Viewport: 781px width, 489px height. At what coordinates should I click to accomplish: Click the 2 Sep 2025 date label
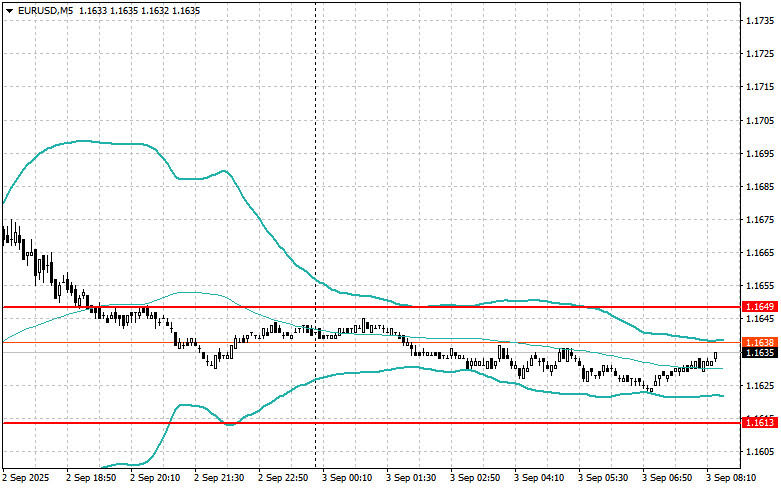click(26, 478)
